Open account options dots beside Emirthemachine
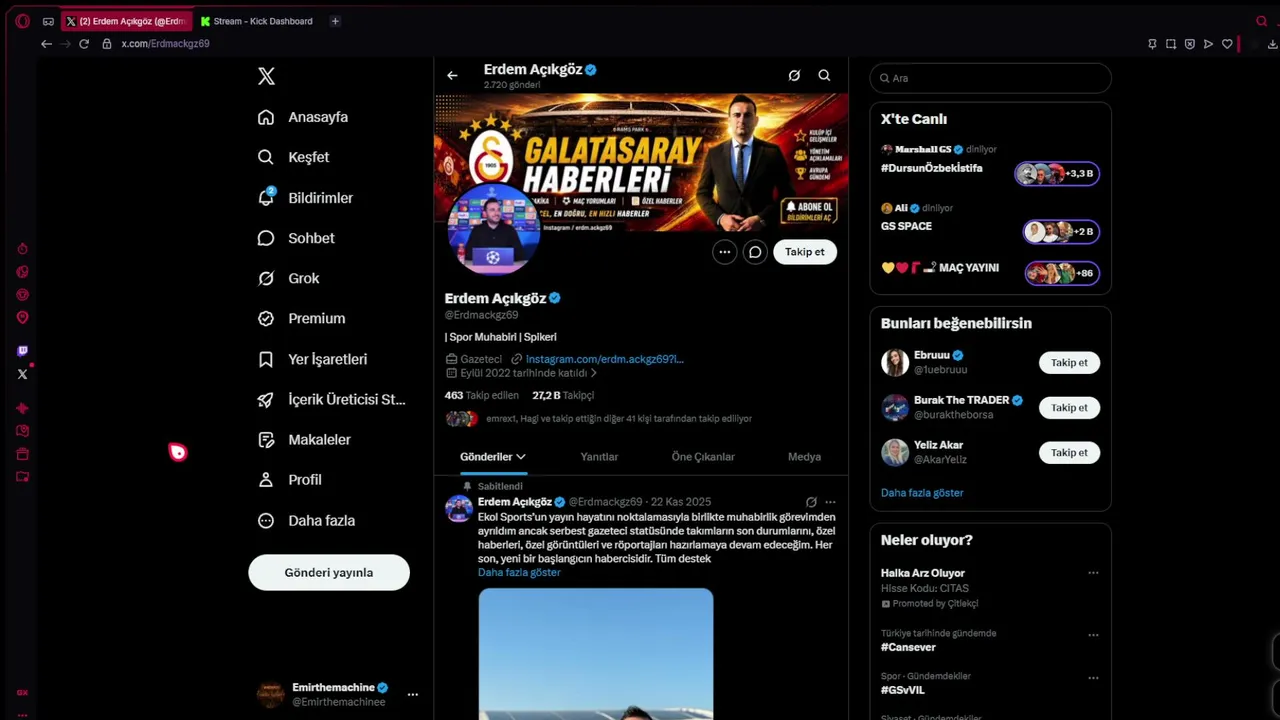Screen dimensions: 1280x720 [x=412, y=694]
